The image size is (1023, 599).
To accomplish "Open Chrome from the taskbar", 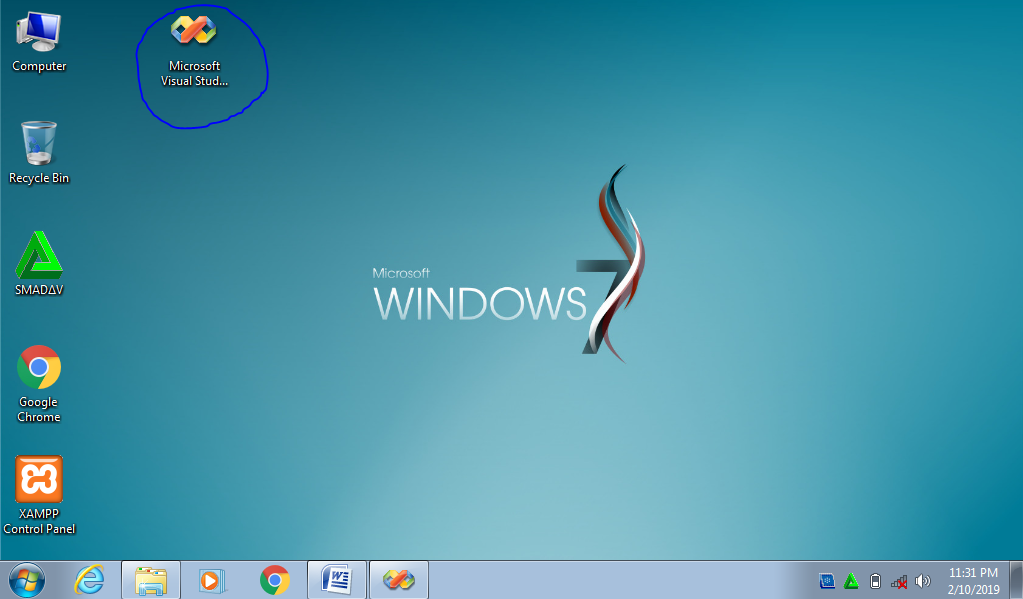I will point(275,580).
